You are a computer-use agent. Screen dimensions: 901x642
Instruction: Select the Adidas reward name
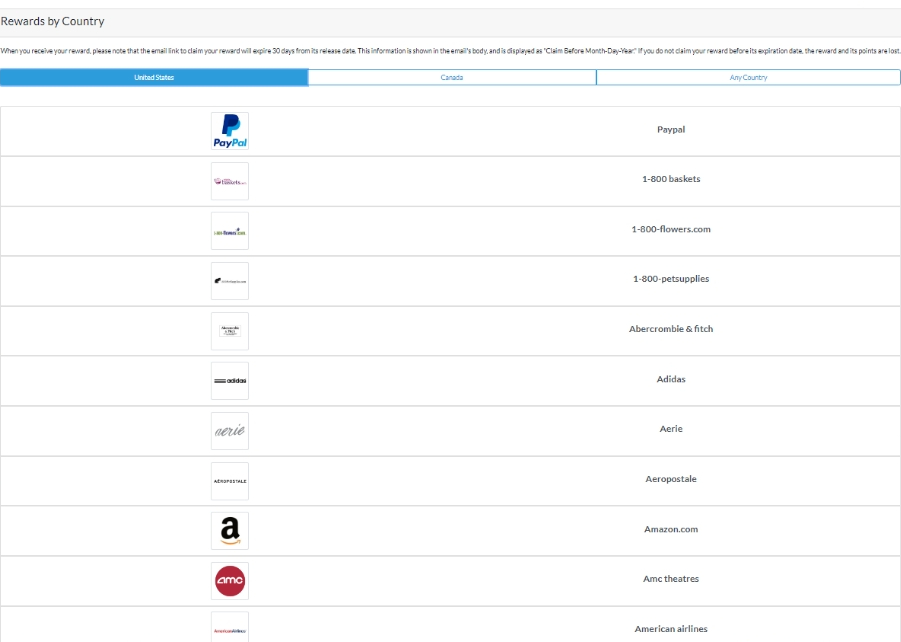671,379
